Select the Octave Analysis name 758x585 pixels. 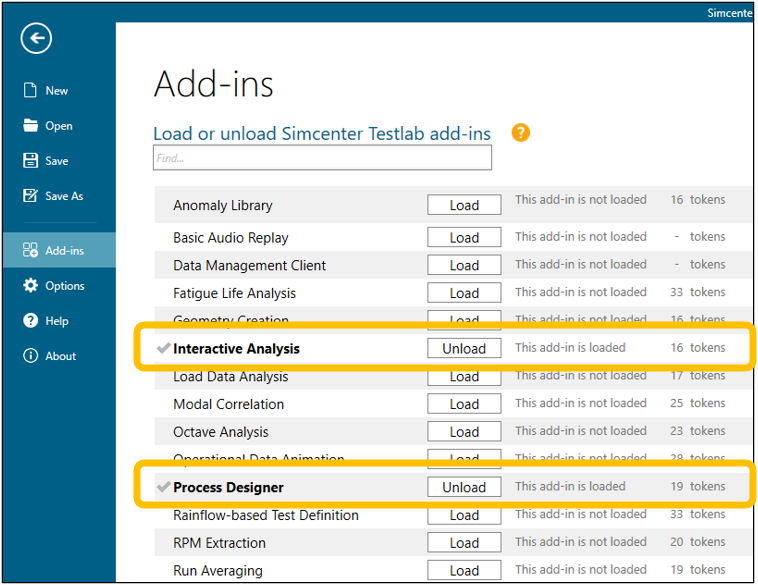[221, 432]
